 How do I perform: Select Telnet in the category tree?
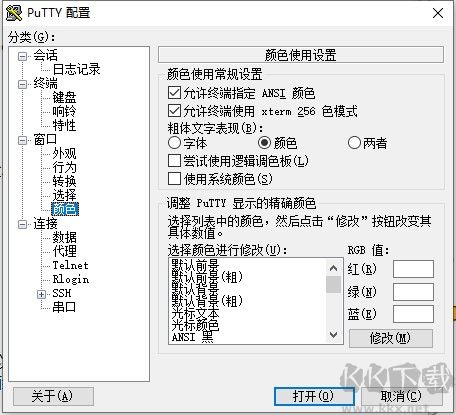pos(70,265)
